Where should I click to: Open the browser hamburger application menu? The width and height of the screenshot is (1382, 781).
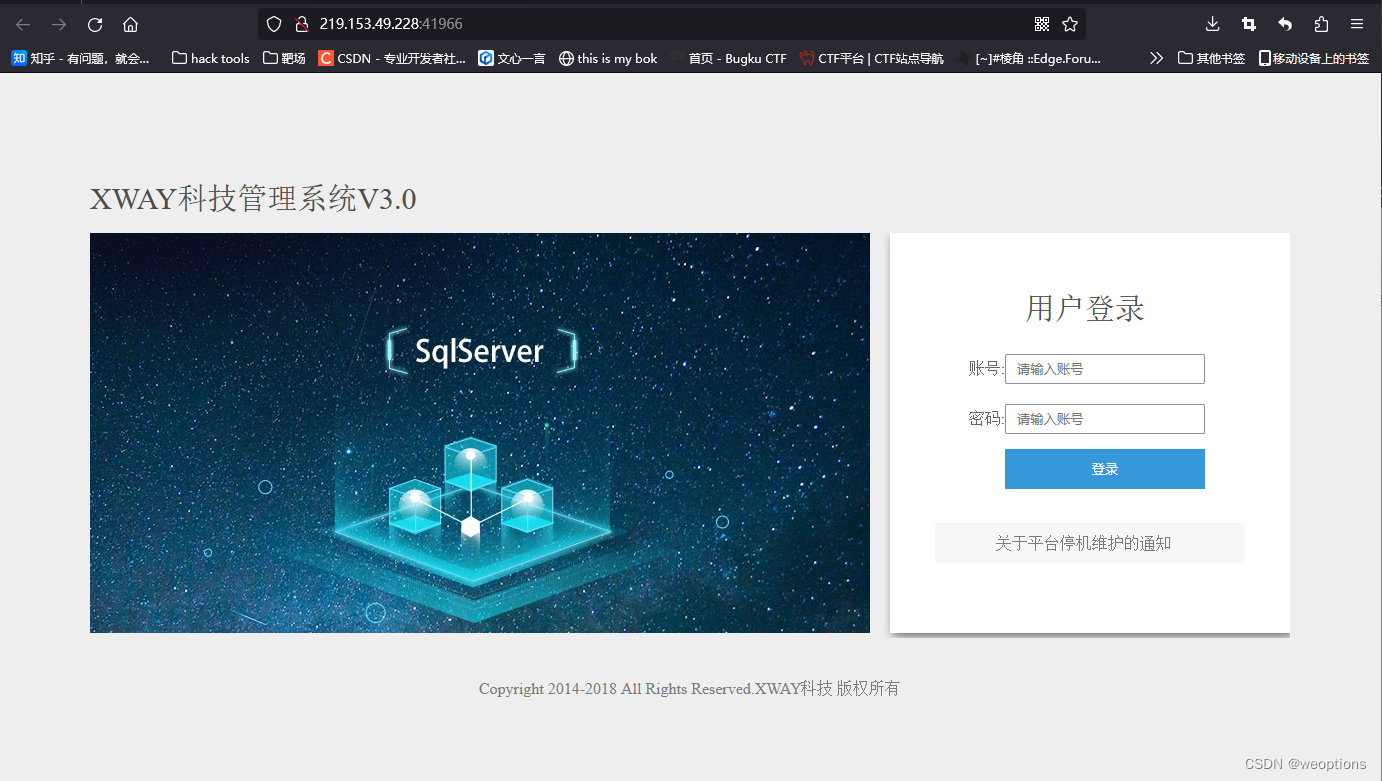(x=1357, y=24)
